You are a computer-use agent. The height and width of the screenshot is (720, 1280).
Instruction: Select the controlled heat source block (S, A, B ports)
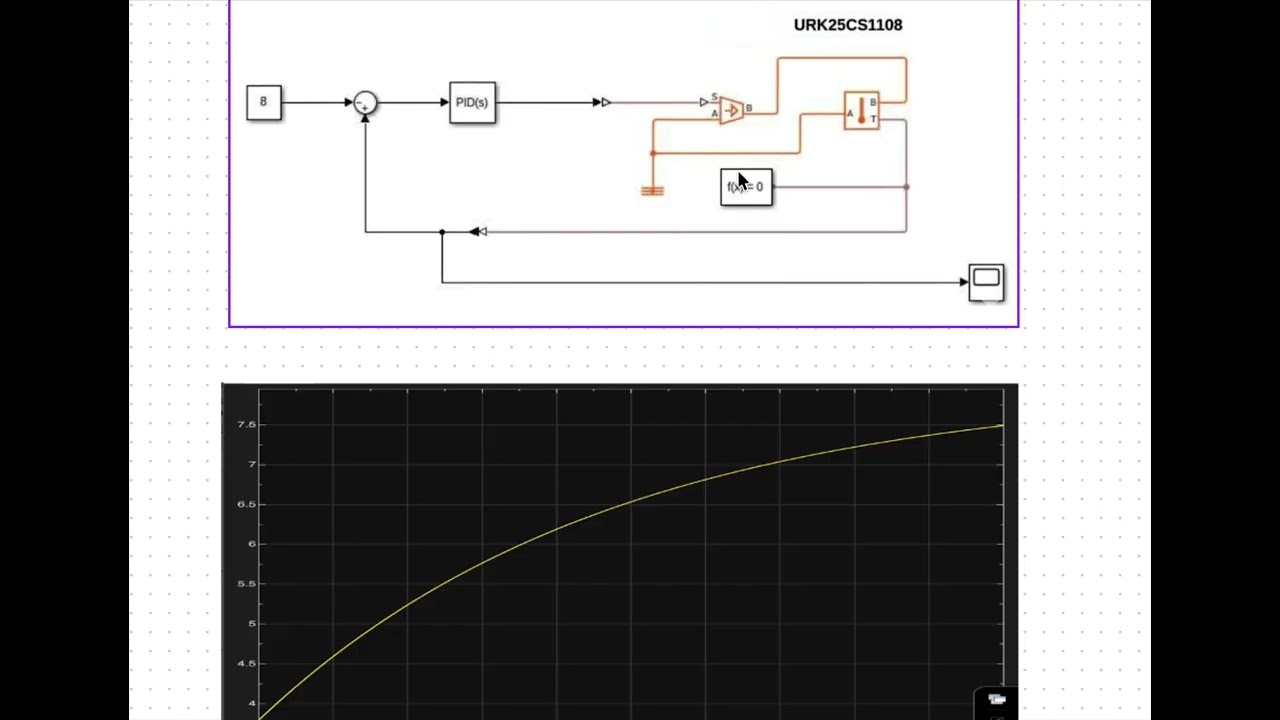[x=731, y=110]
